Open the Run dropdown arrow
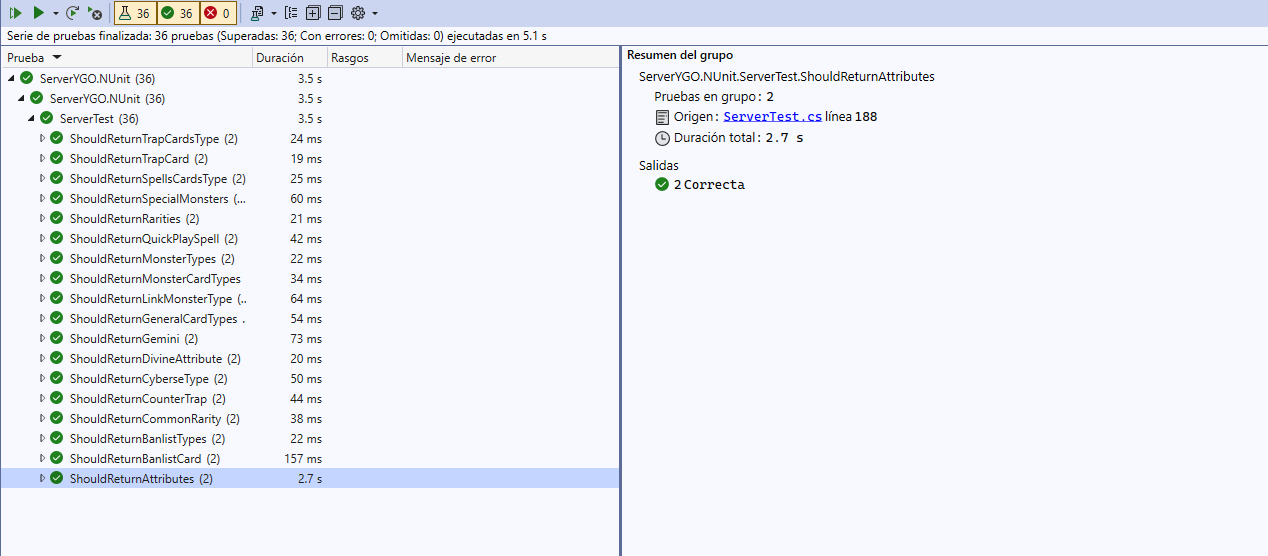The width and height of the screenshot is (1268, 556). pyautogui.click(x=55, y=13)
